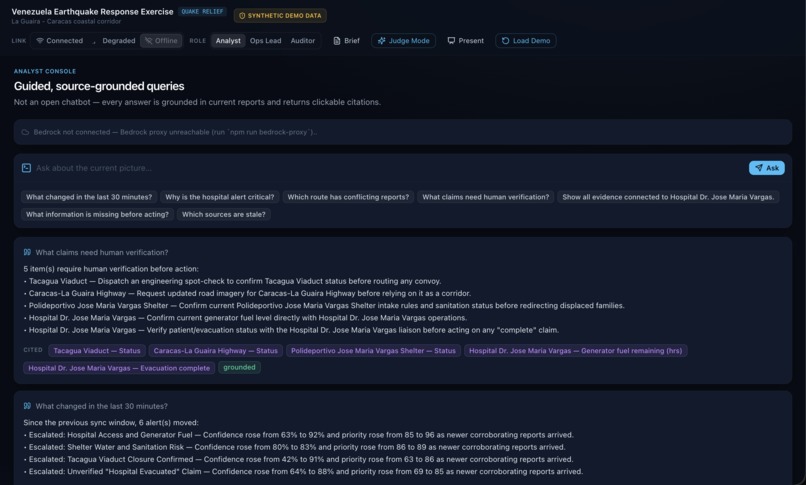
Task: Open citation 'Evacuation complete'
Action: click(x=119, y=368)
